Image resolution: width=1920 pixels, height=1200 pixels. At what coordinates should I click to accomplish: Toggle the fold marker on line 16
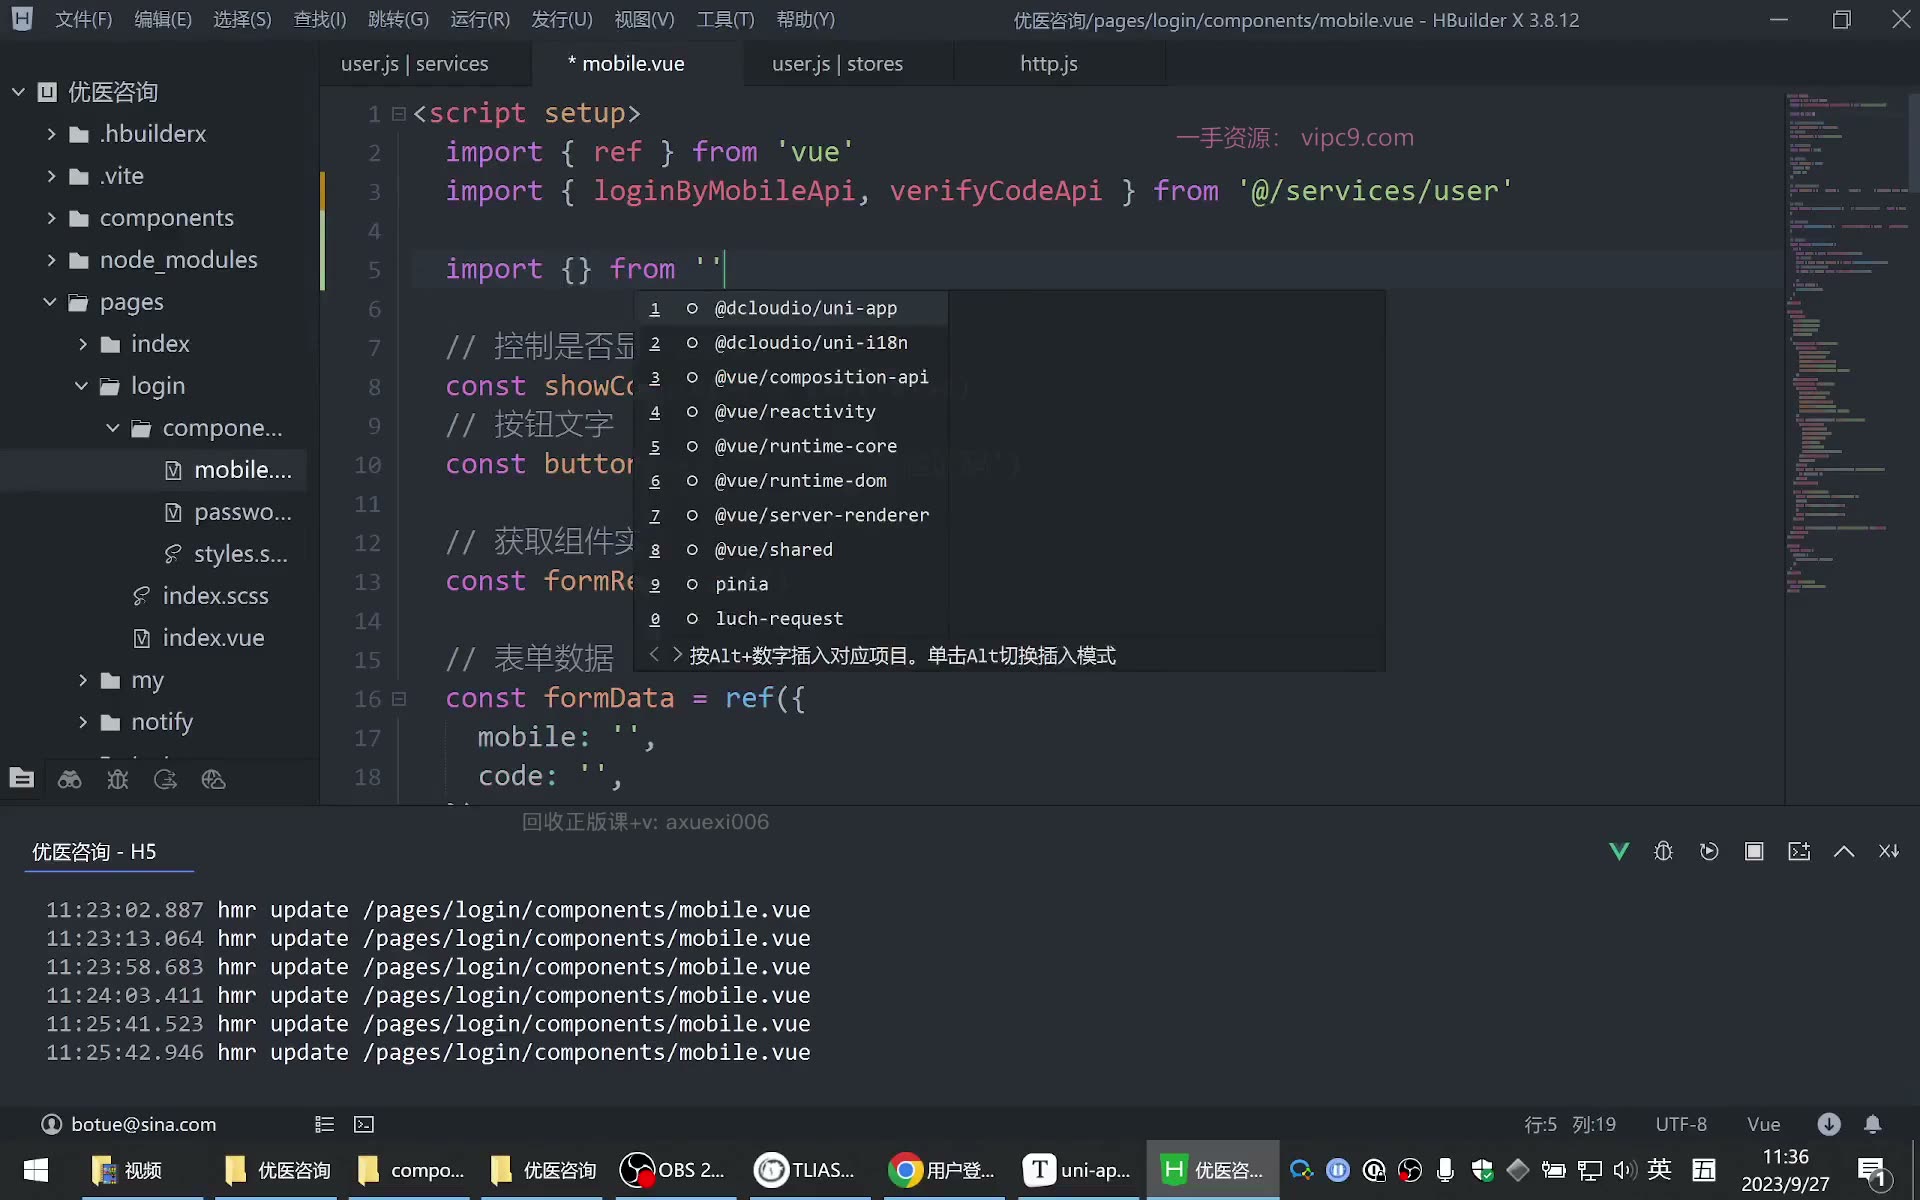pyautogui.click(x=399, y=699)
